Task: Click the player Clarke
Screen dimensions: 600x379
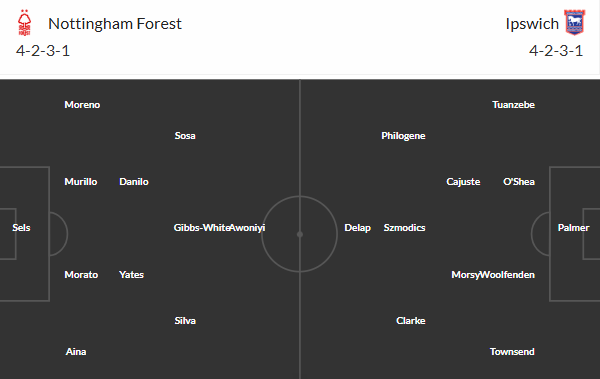Action: pyautogui.click(x=411, y=320)
